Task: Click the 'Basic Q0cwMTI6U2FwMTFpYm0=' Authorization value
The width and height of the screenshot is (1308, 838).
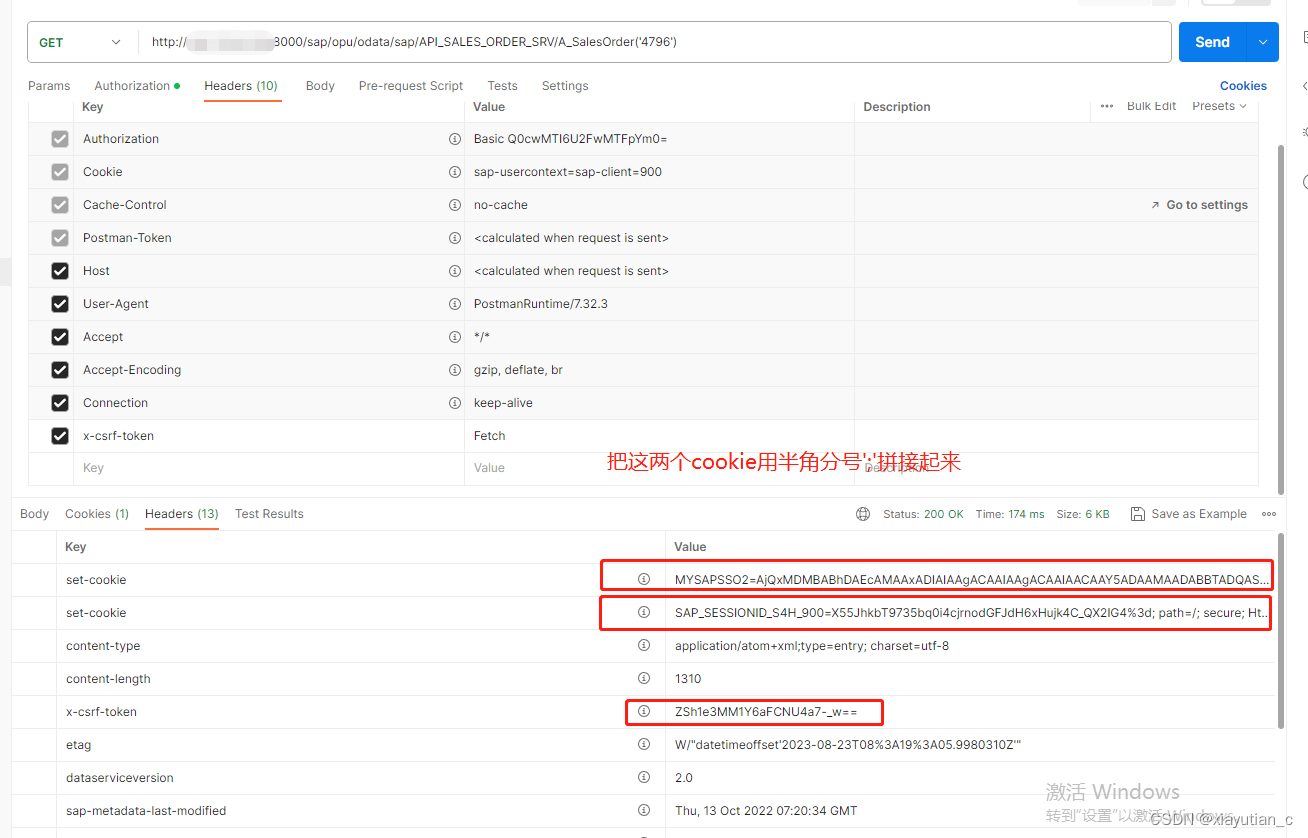Action: point(570,139)
